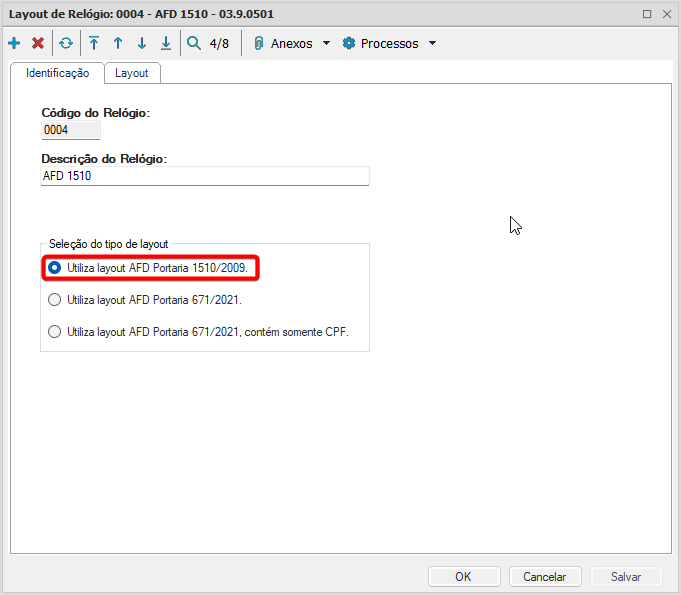The width and height of the screenshot is (681, 595).
Task: Click the Processos gear icon
Action: click(x=349, y=43)
